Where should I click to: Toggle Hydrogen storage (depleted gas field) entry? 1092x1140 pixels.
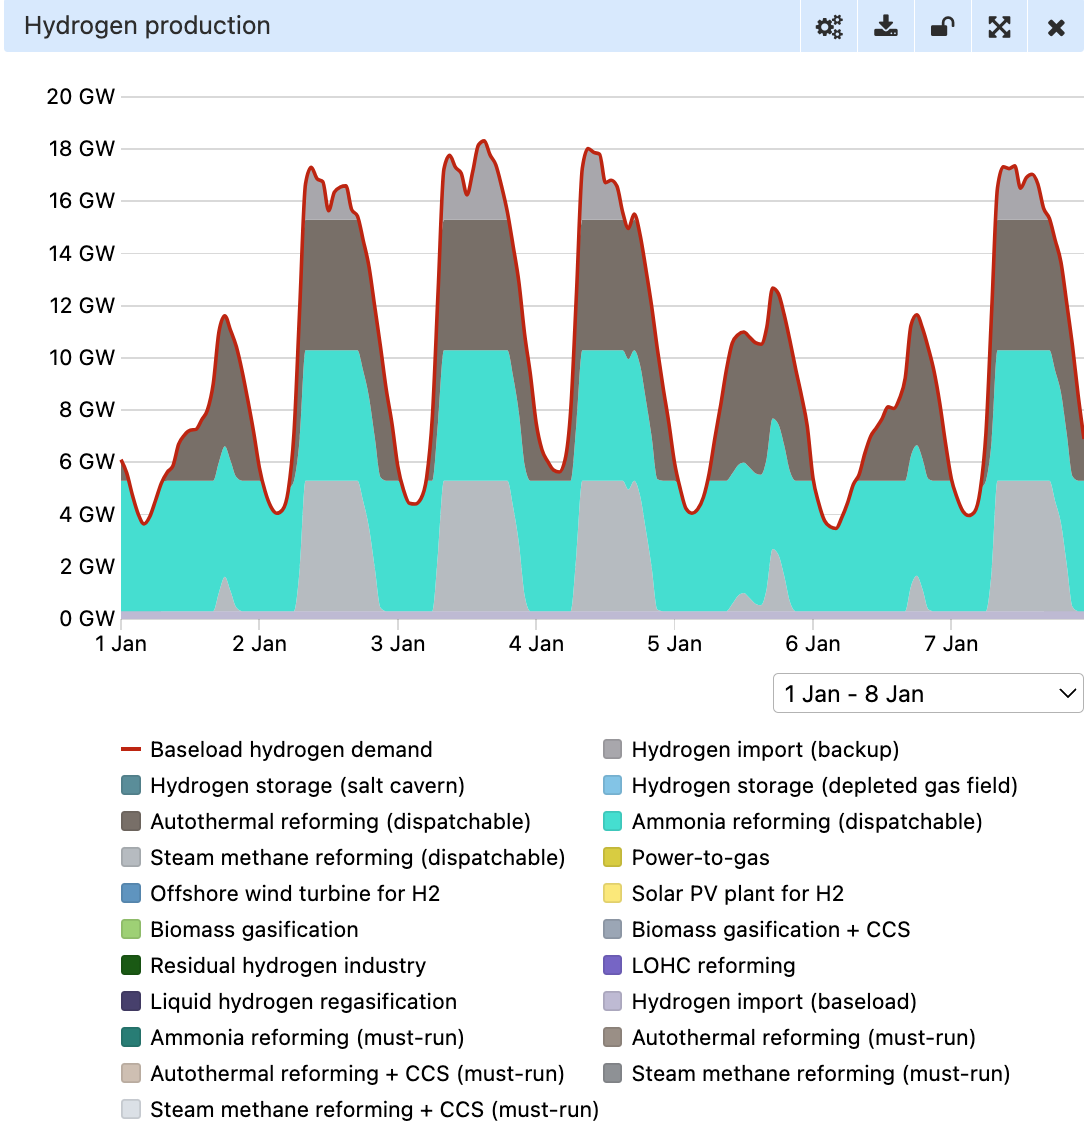point(811,785)
